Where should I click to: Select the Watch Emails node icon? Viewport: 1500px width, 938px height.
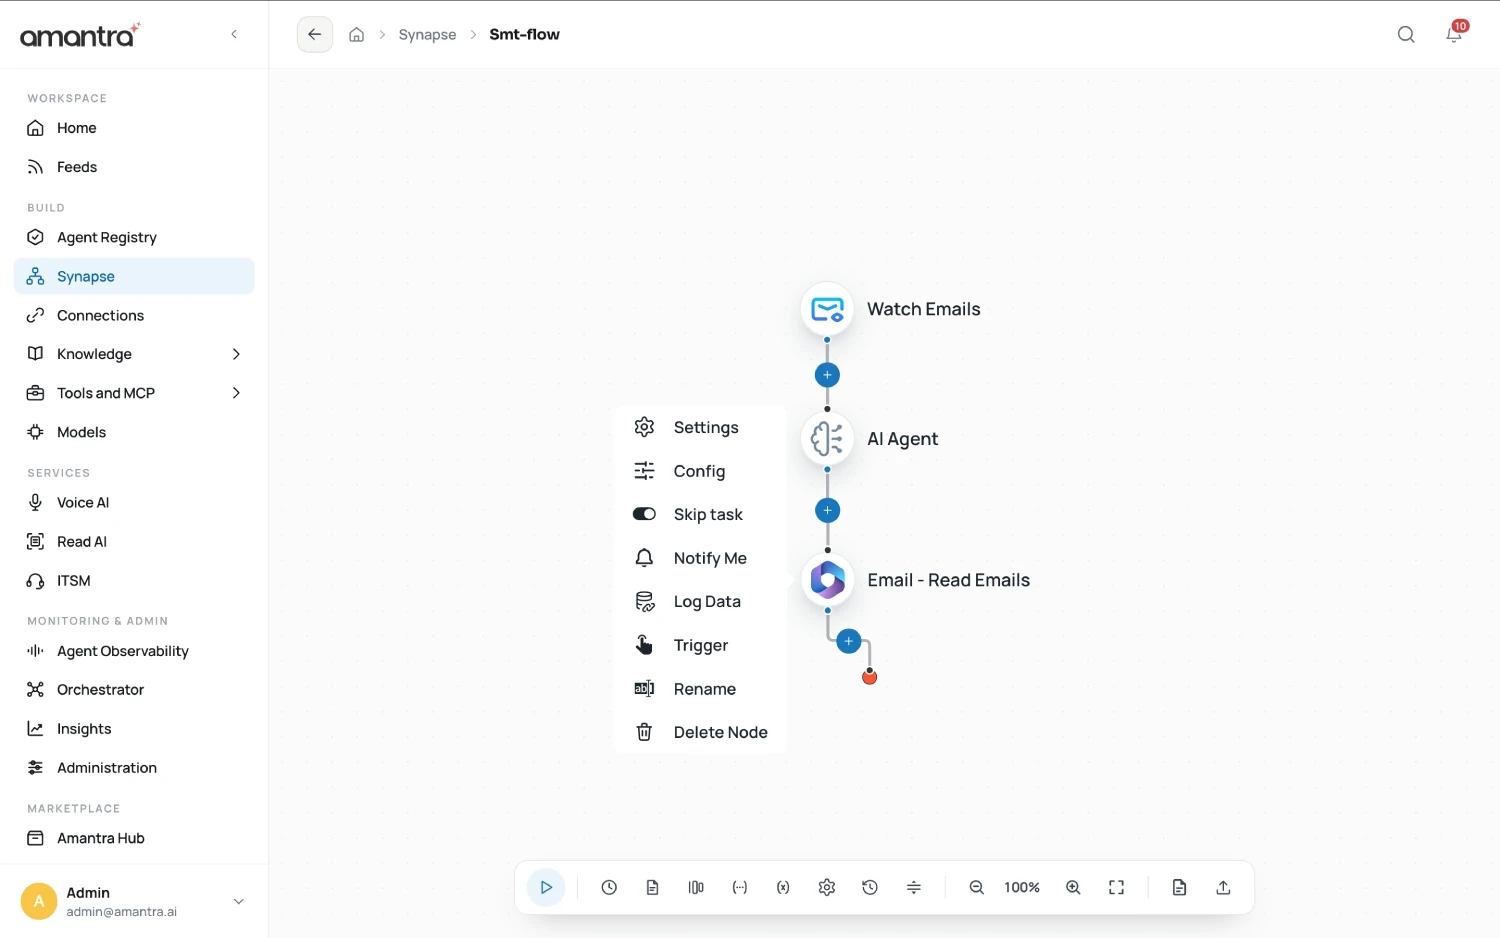point(827,309)
